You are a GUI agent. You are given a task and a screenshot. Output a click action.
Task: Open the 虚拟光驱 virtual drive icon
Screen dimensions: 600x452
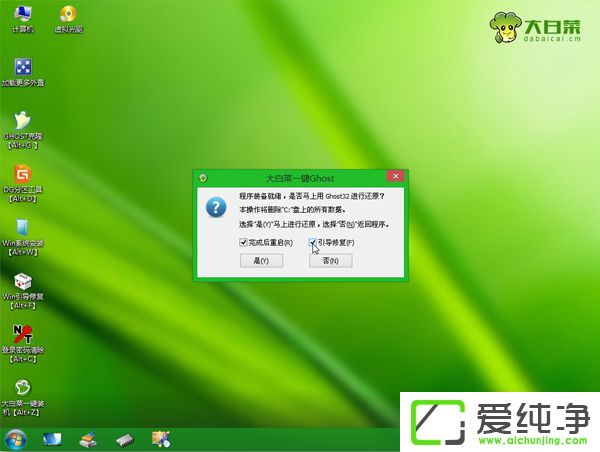coord(68,15)
